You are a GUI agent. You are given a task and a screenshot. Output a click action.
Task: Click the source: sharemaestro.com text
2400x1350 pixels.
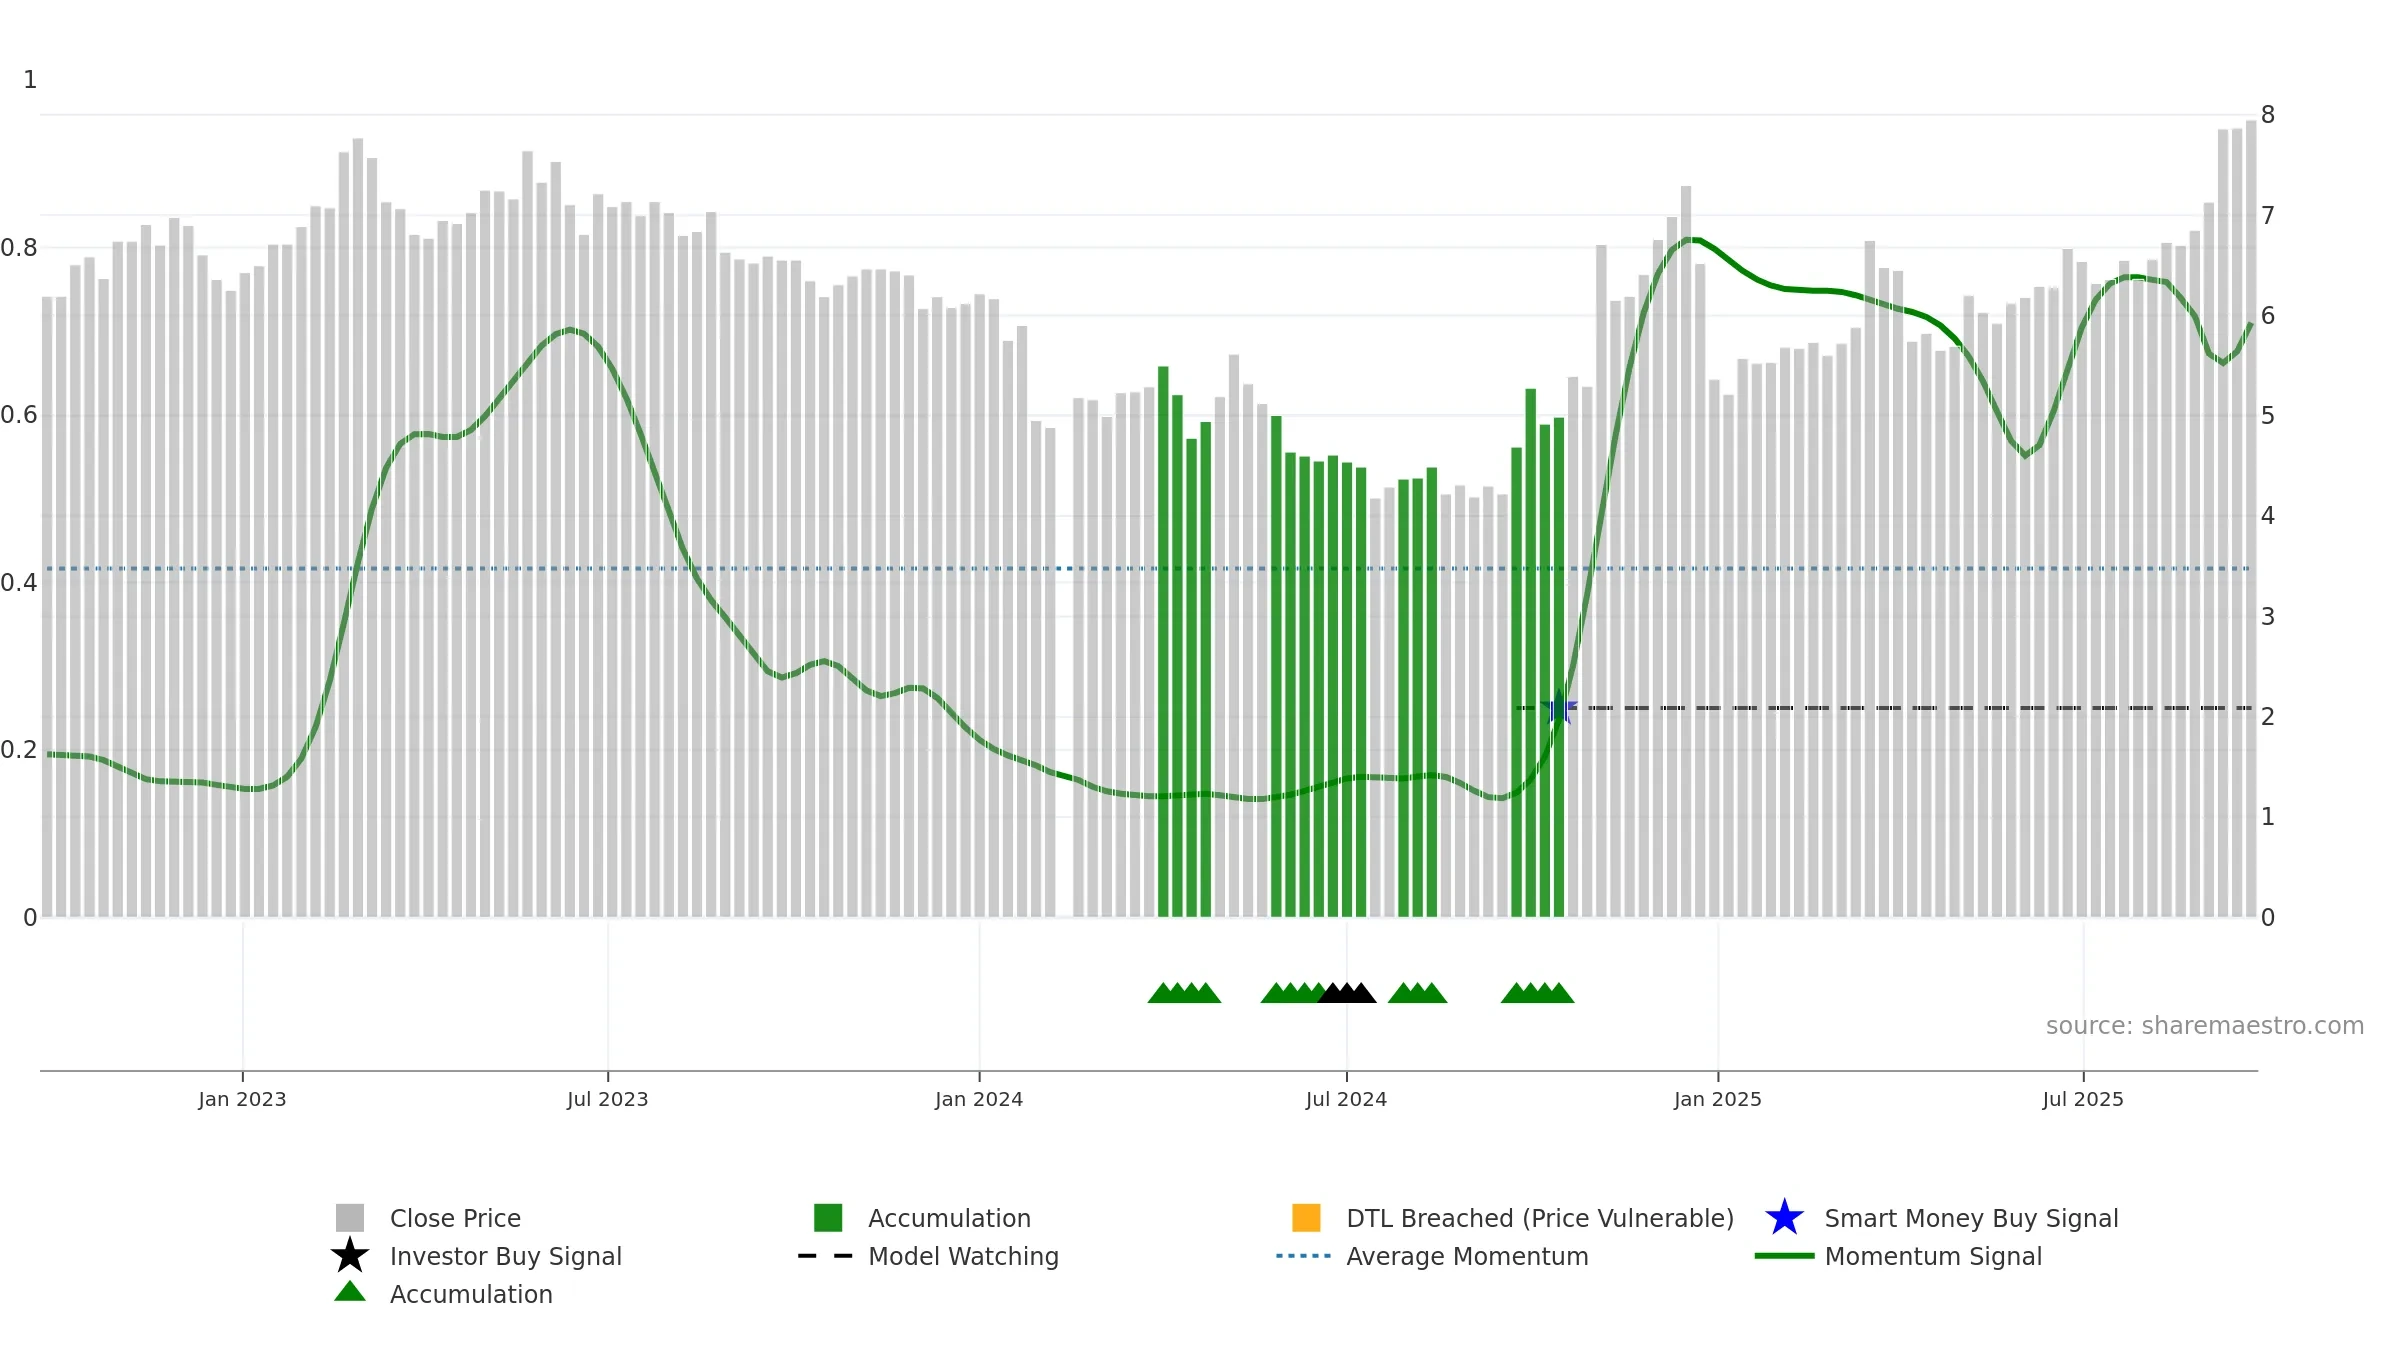[x=2205, y=1026]
